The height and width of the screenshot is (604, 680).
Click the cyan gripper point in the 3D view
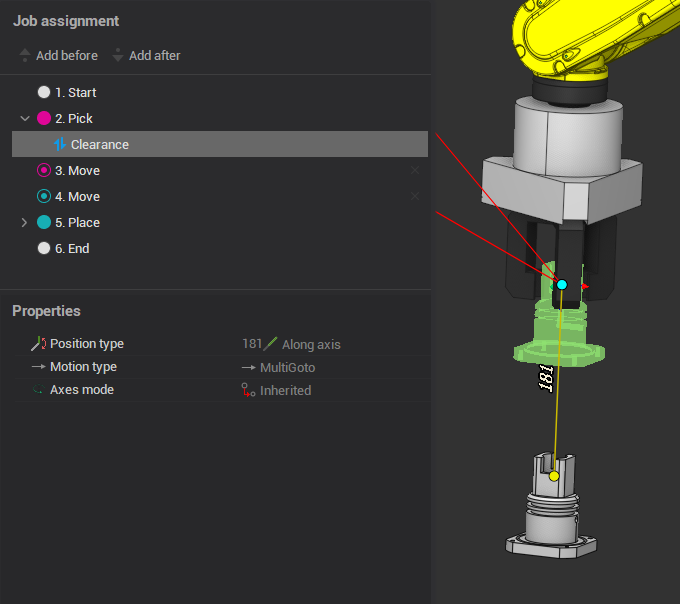pos(562,285)
